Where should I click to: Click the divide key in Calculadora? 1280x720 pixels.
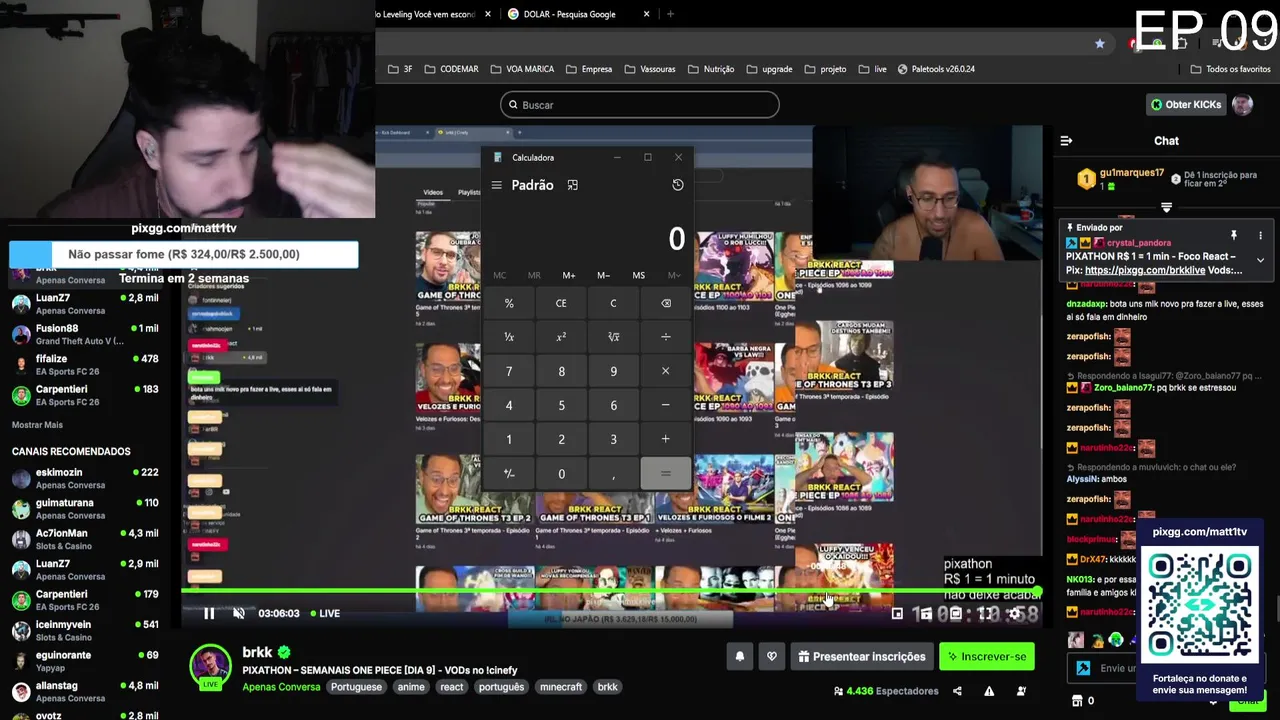(666, 337)
